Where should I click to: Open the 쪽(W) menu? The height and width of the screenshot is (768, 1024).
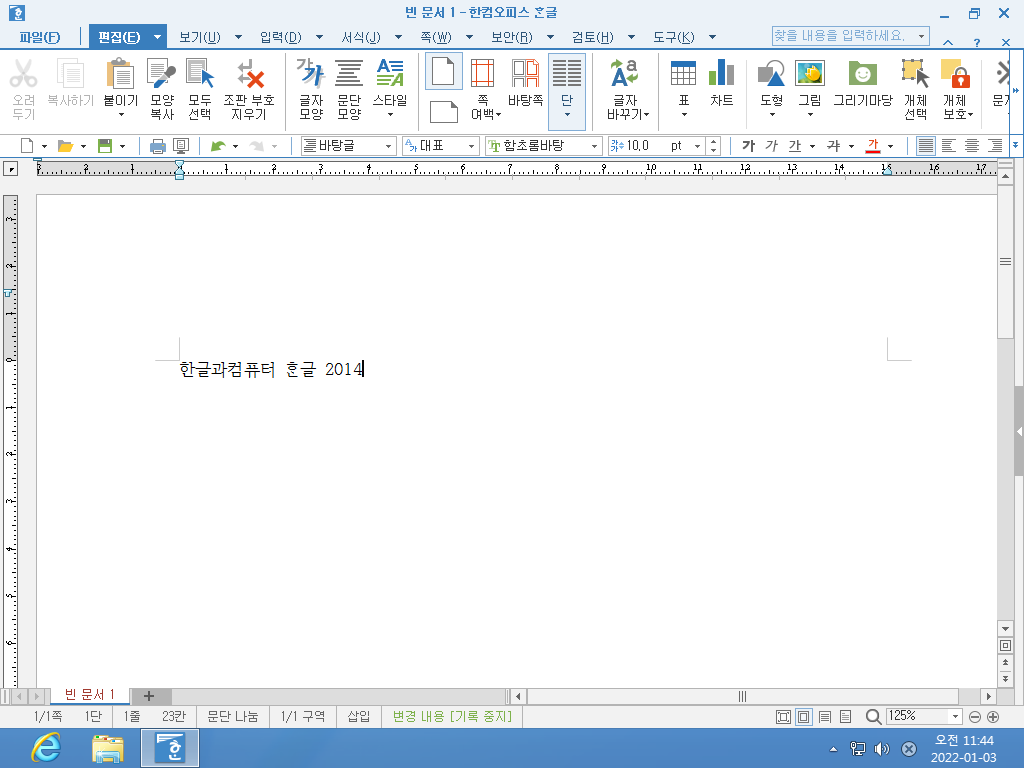click(436, 37)
